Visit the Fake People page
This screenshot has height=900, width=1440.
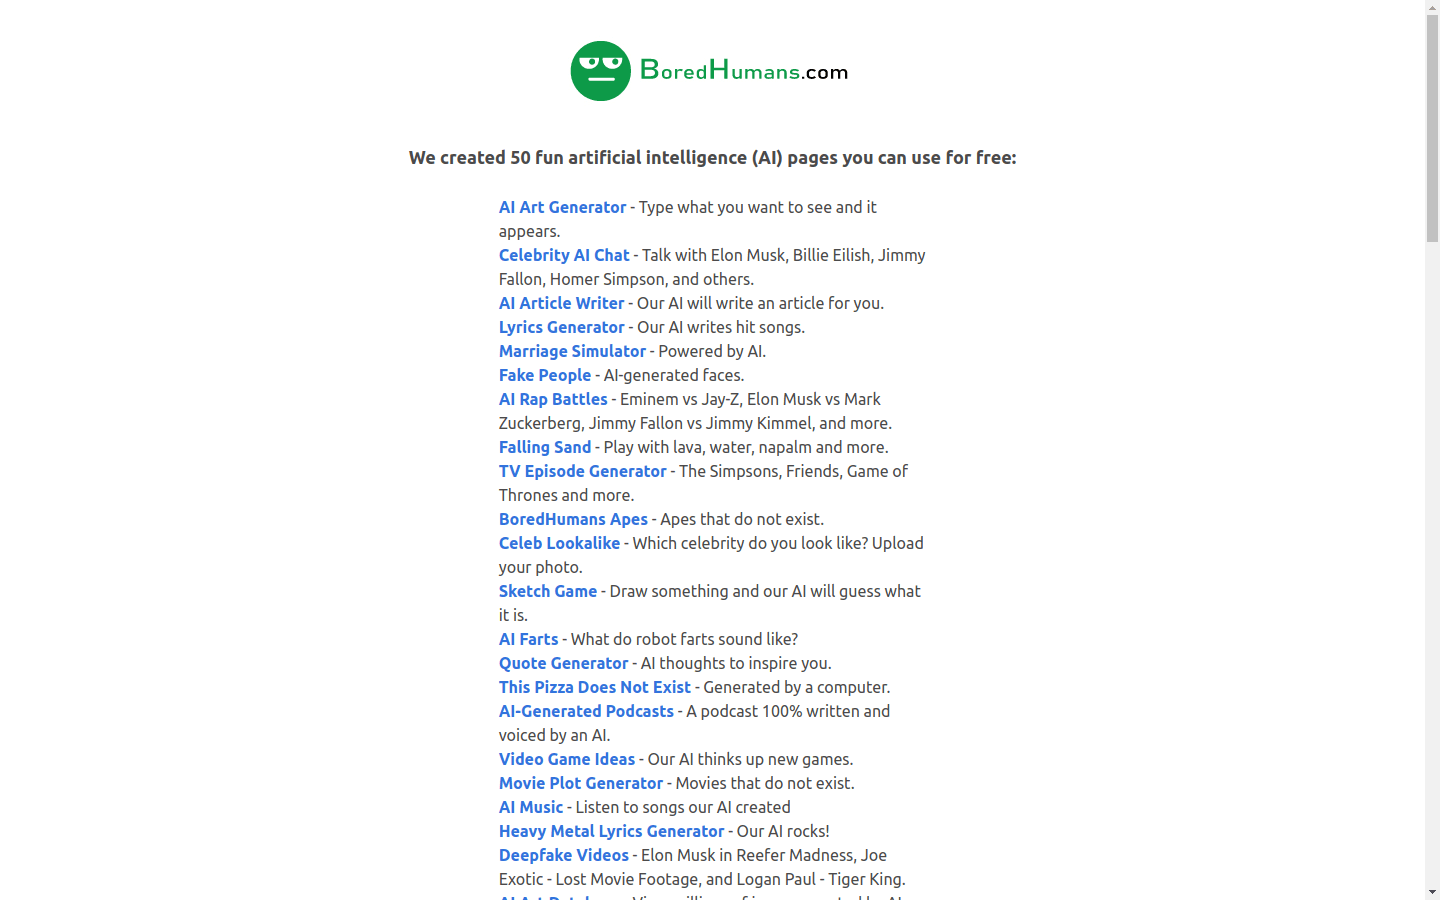point(545,375)
